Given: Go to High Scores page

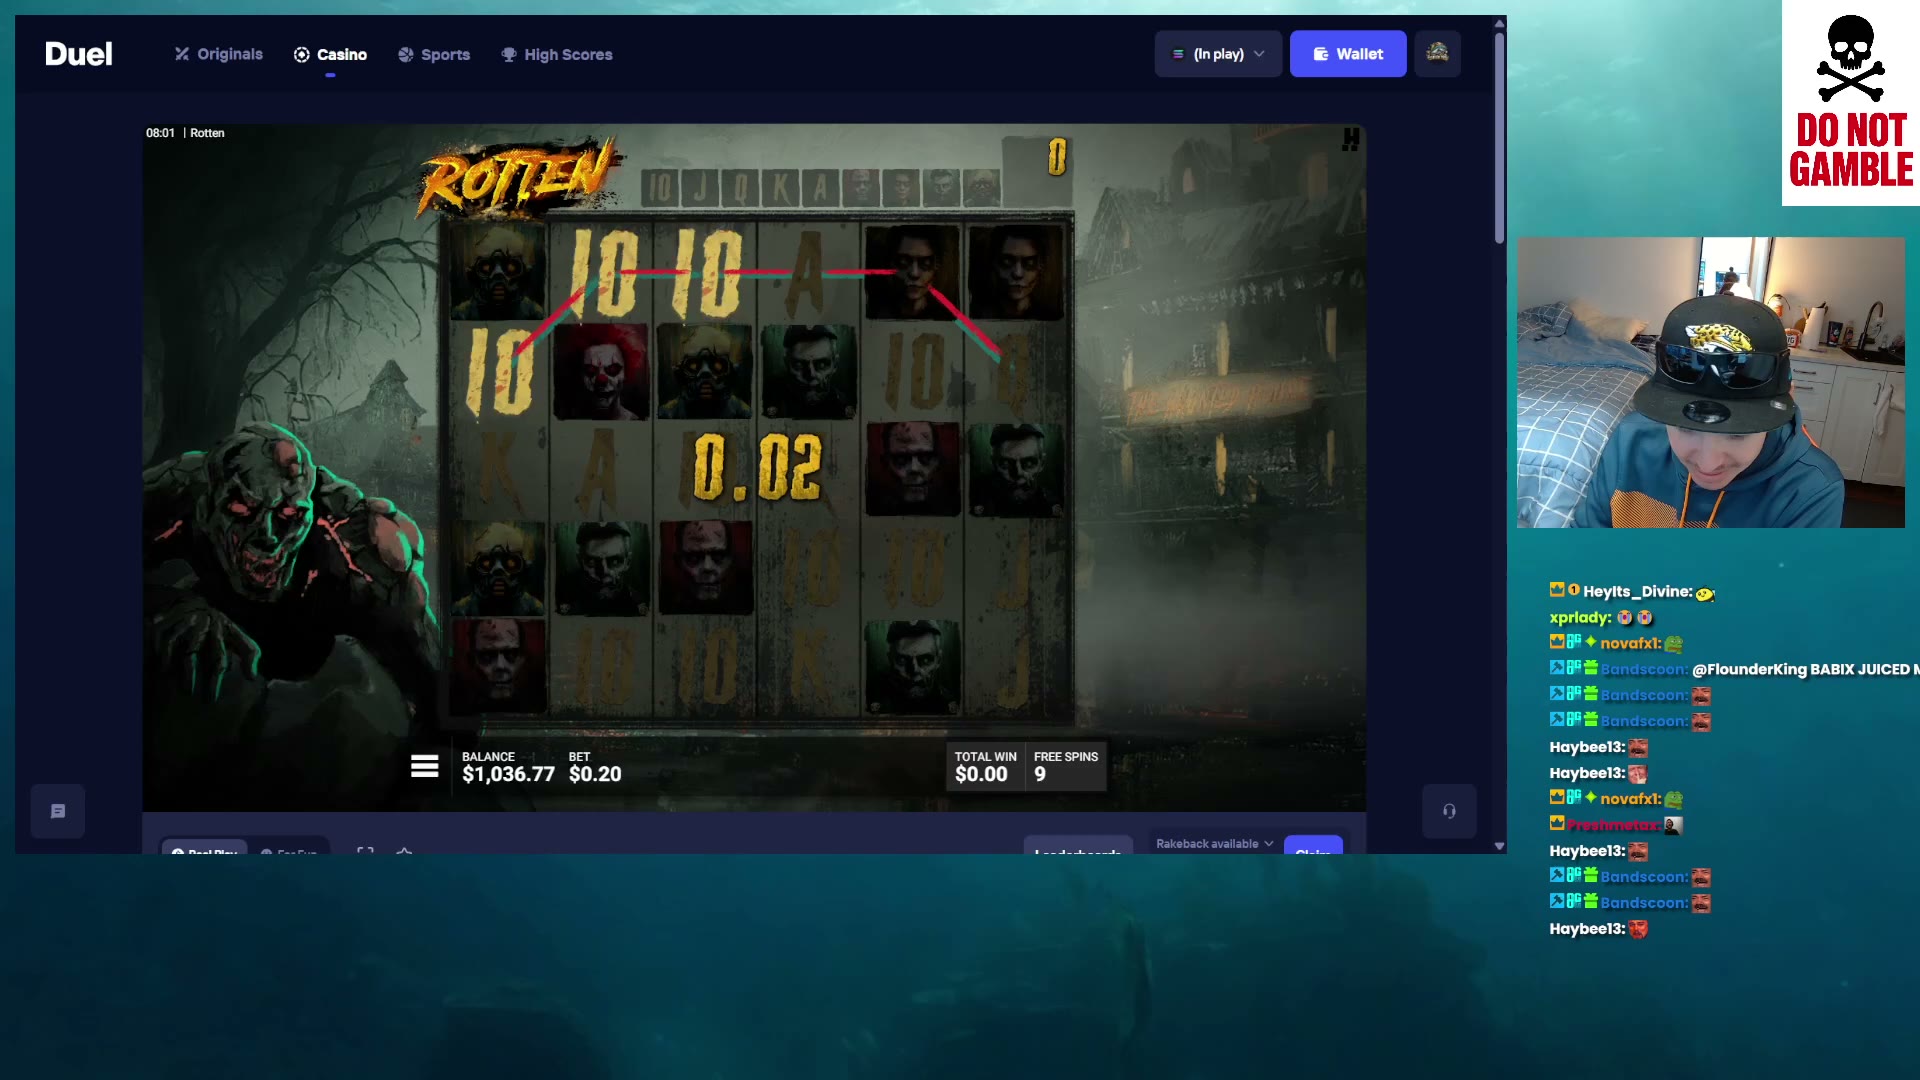Looking at the screenshot, I should (556, 55).
